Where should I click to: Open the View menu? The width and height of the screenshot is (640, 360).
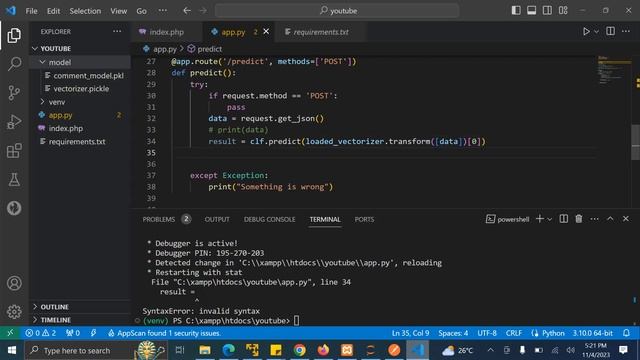(x=118, y=11)
